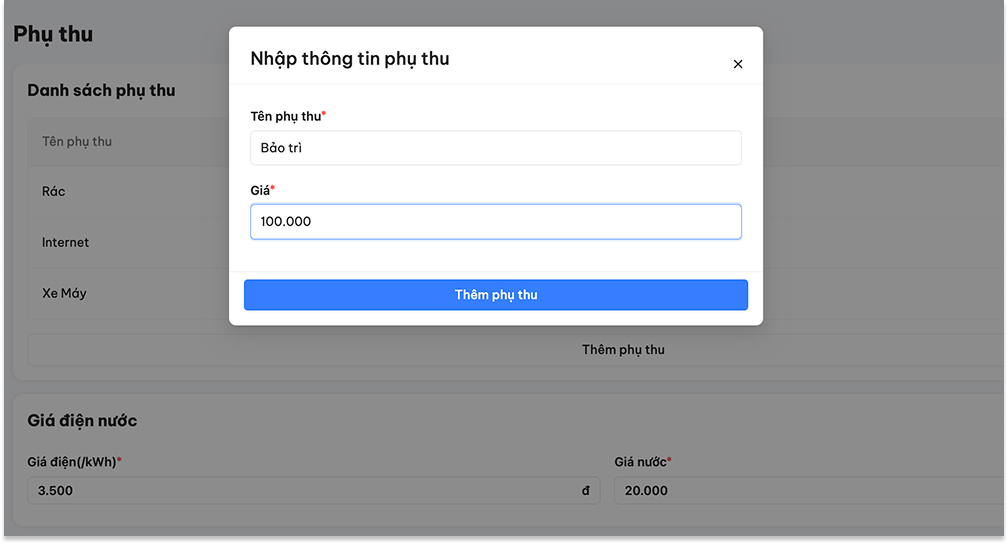The width and height of the screenshot is (1008, 544).
Task: Click the "Tên phụ thu" table column header
Action: point(77,141)
